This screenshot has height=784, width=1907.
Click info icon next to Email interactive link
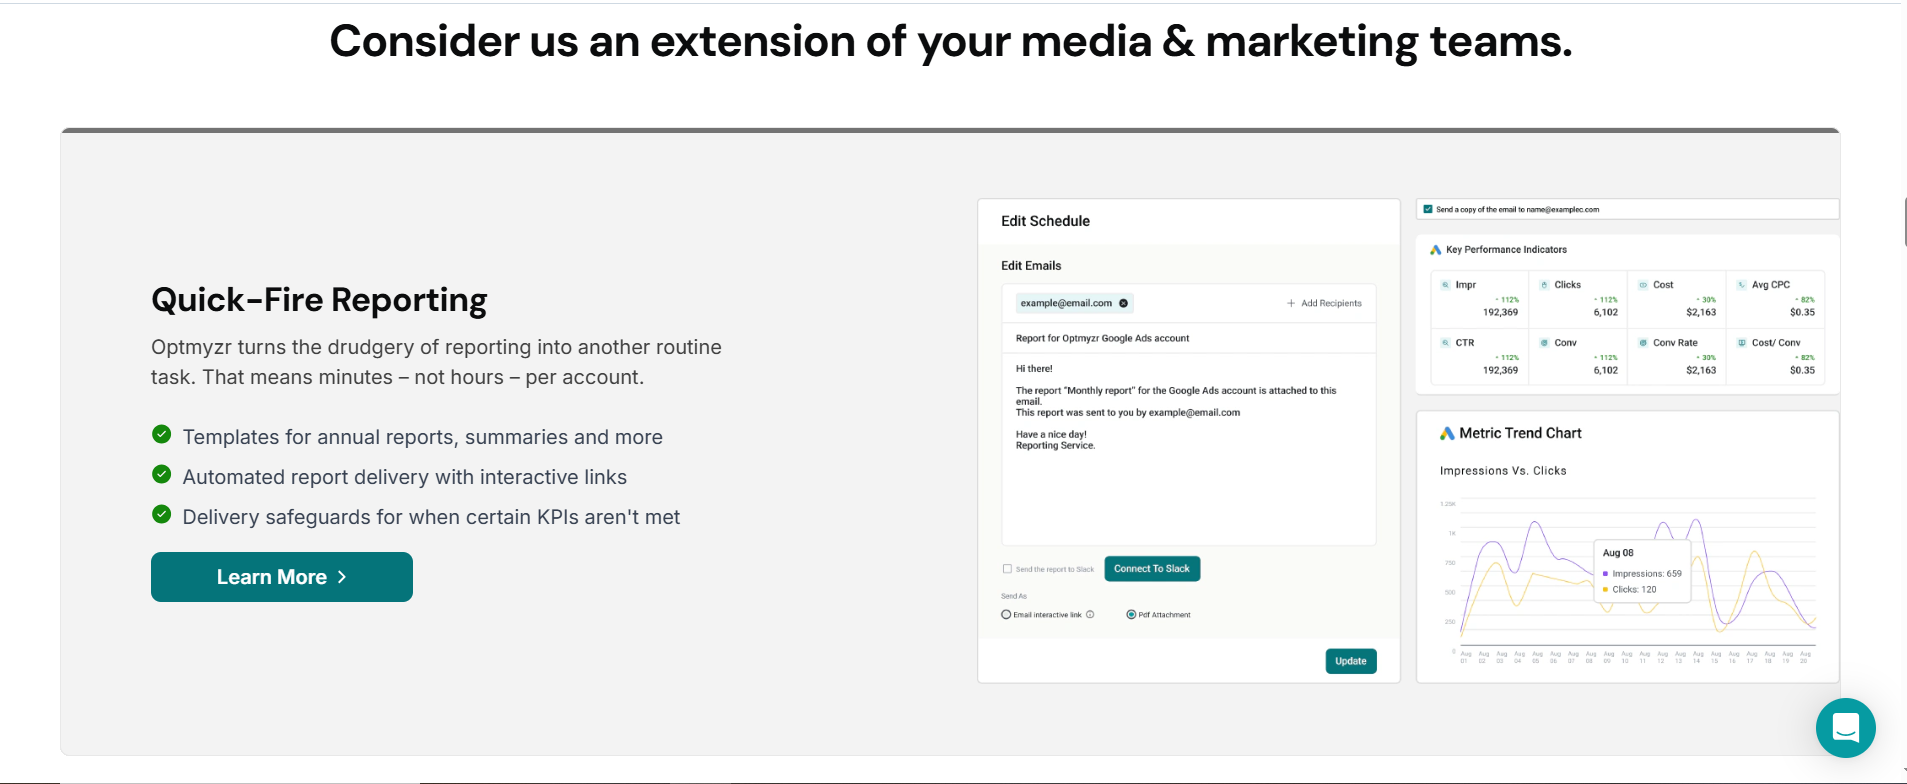point(1090,615)
